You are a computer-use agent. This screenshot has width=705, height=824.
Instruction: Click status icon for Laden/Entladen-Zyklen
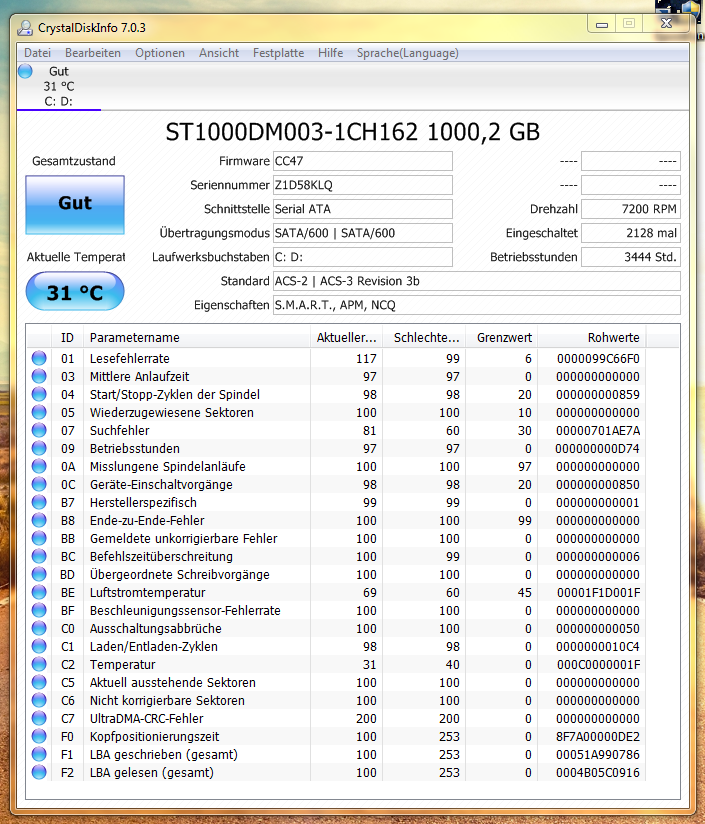(x=39, y=646)
